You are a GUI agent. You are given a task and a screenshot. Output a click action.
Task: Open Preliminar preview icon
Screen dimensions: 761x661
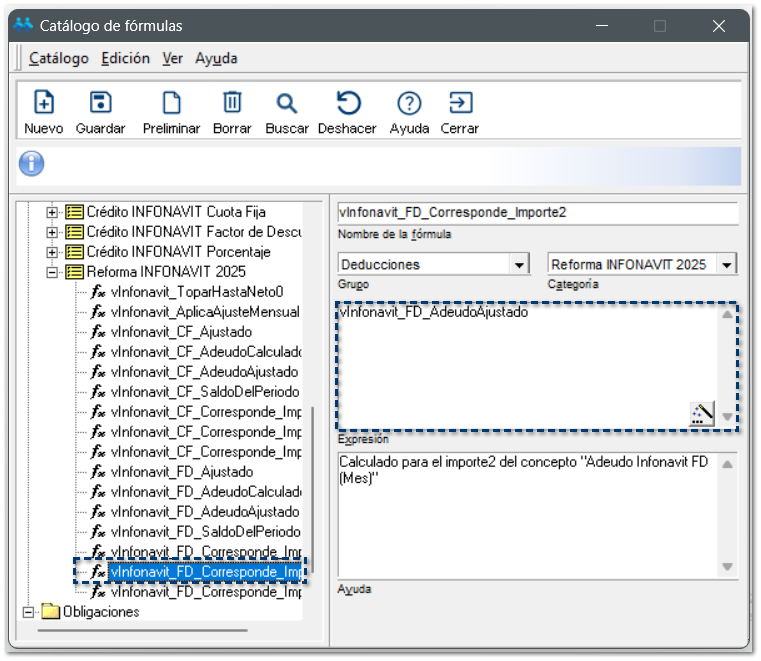coord(172,103)
